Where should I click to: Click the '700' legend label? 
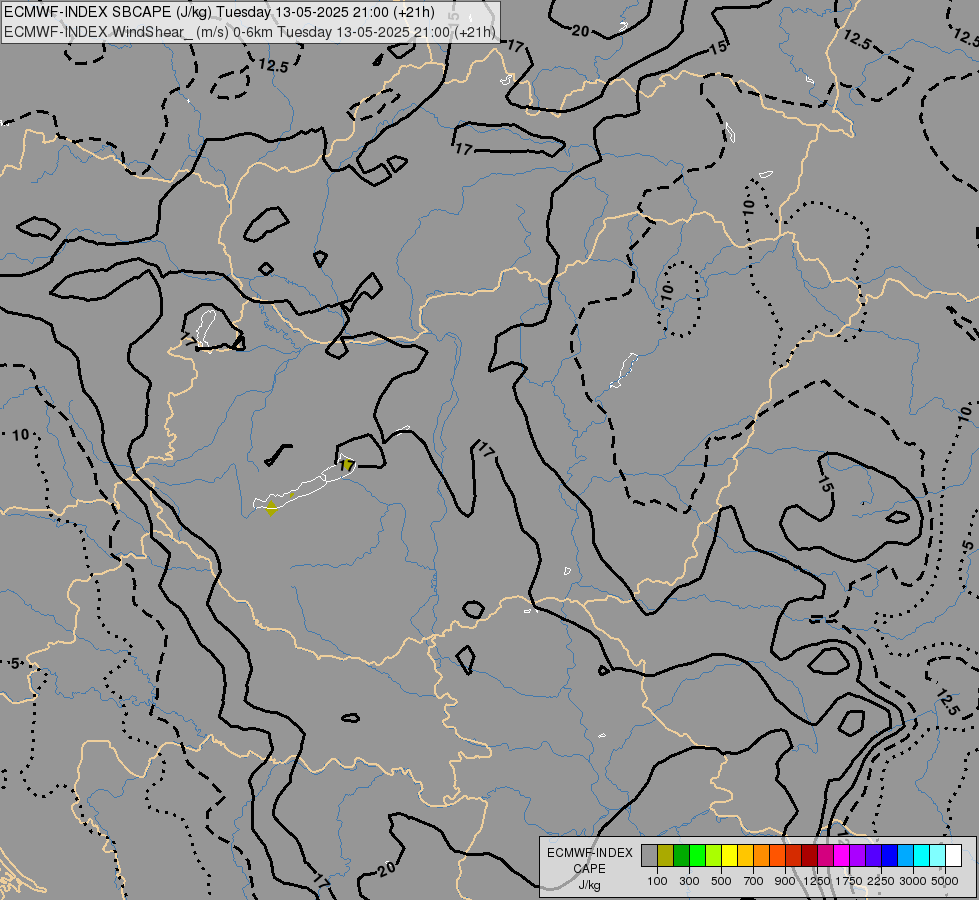tap(754, 881)
